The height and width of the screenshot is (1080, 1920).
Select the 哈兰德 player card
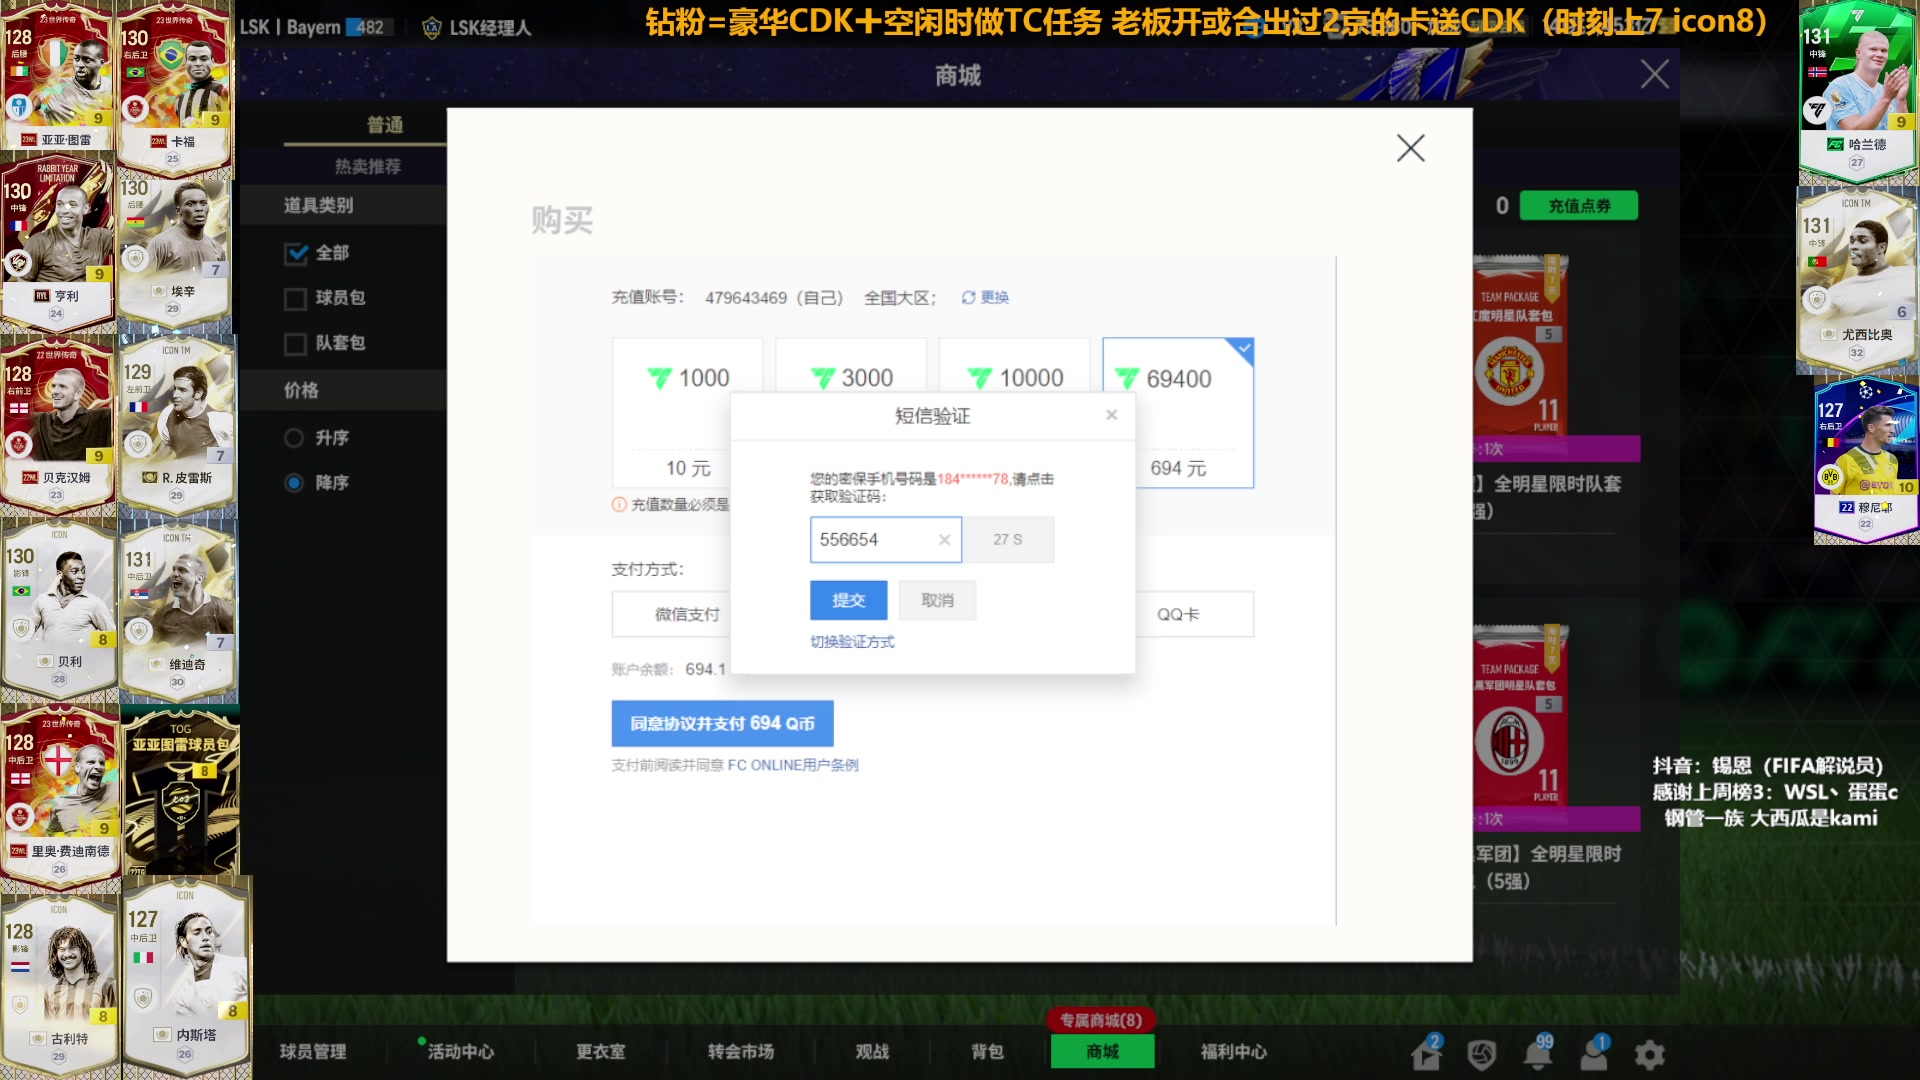1857,95
